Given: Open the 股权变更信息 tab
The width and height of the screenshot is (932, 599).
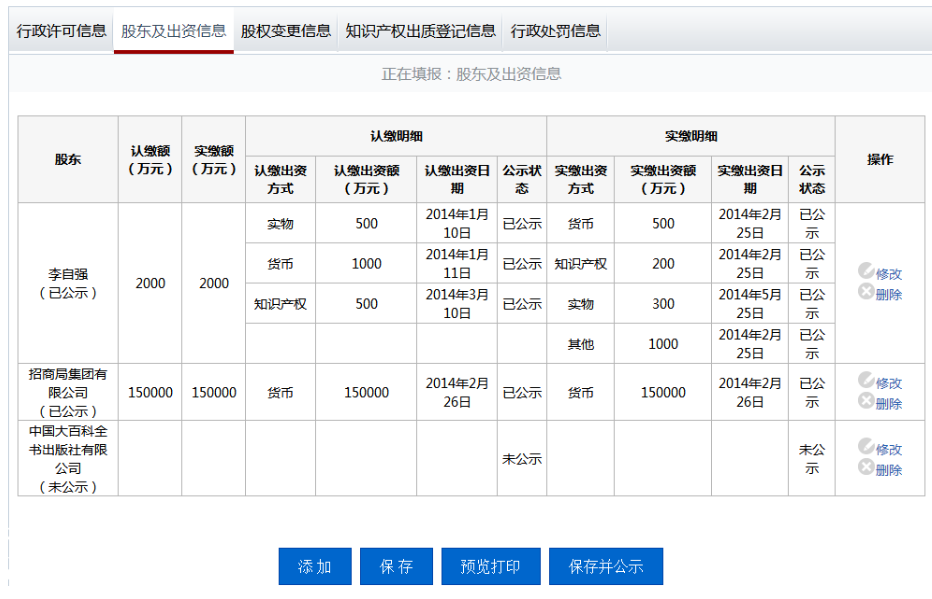Looking at the screenshot, I should tap(285, 31).
